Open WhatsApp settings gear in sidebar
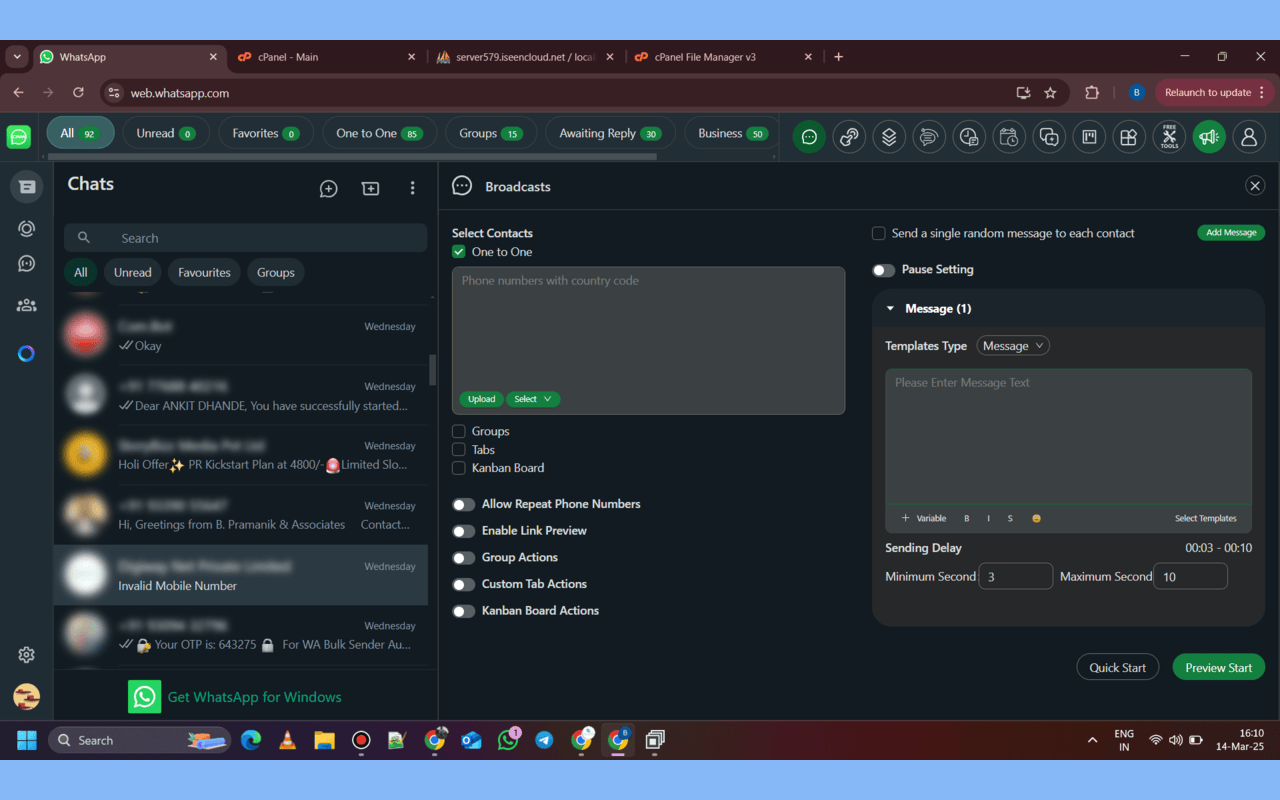 (x=27, y=655)
